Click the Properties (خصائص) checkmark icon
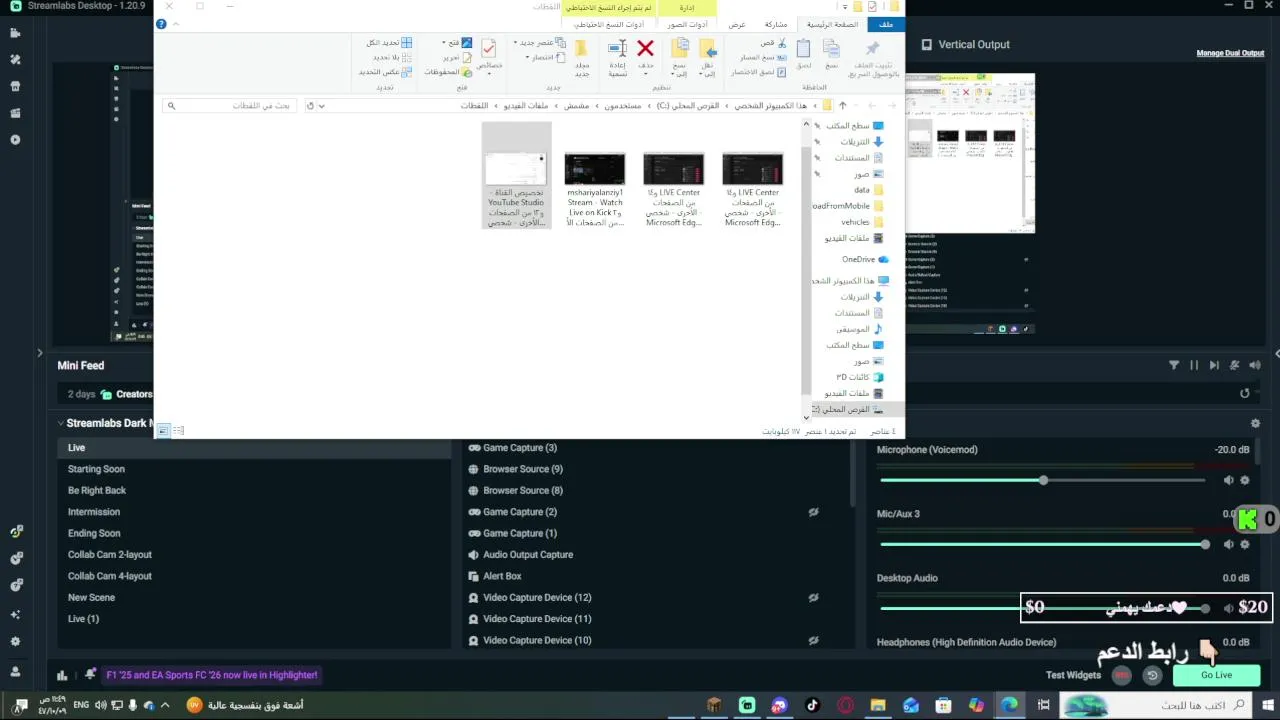 tap(489, 48)
